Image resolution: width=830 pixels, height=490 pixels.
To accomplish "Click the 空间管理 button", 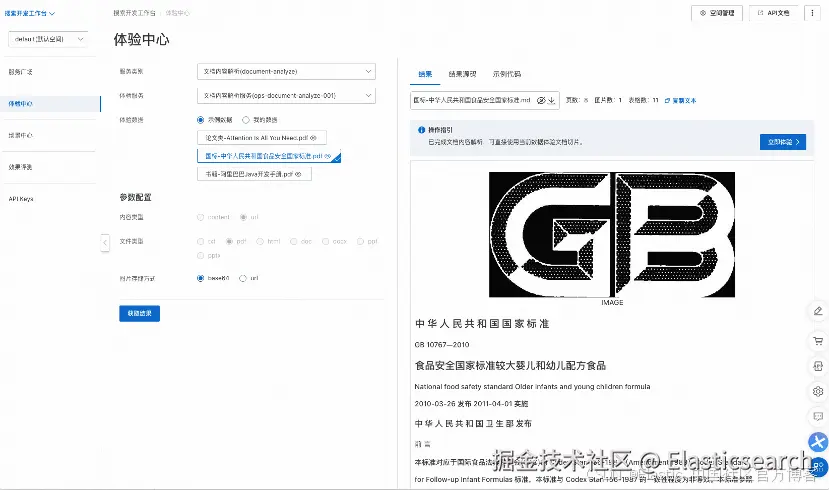I will coord(717,13).
